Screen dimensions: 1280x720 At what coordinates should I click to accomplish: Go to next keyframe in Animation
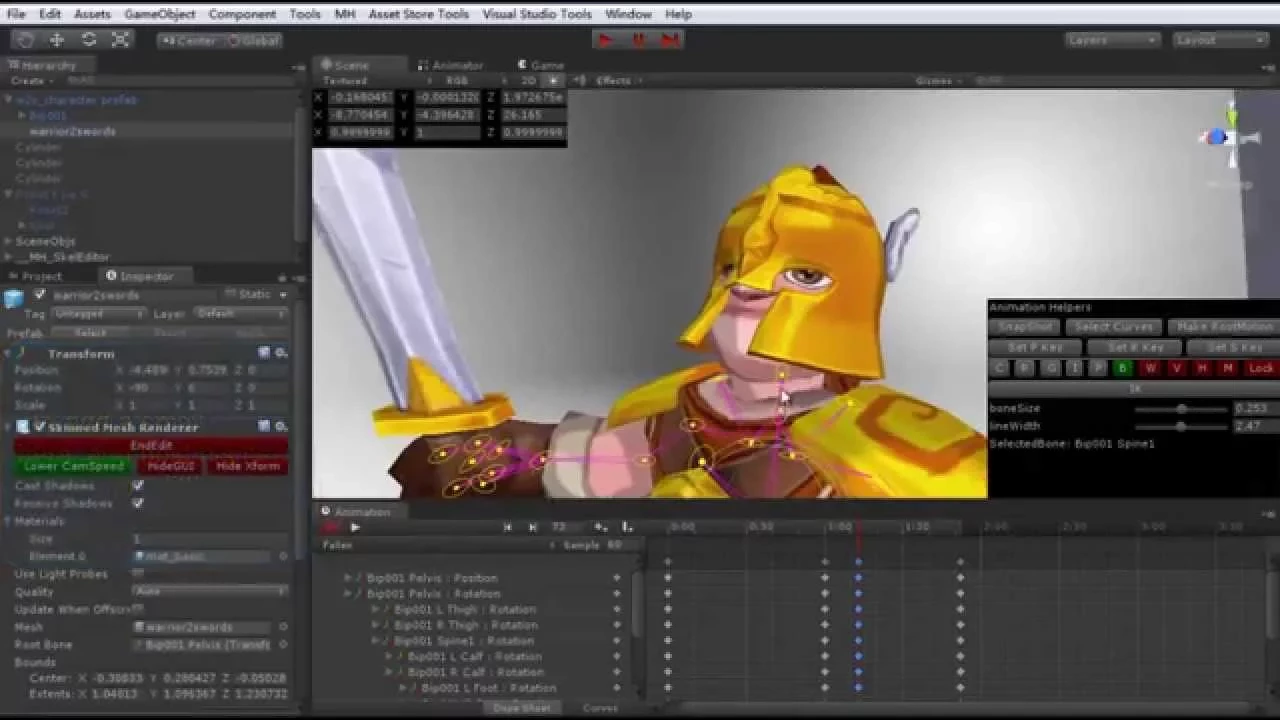tap(532, 527)
